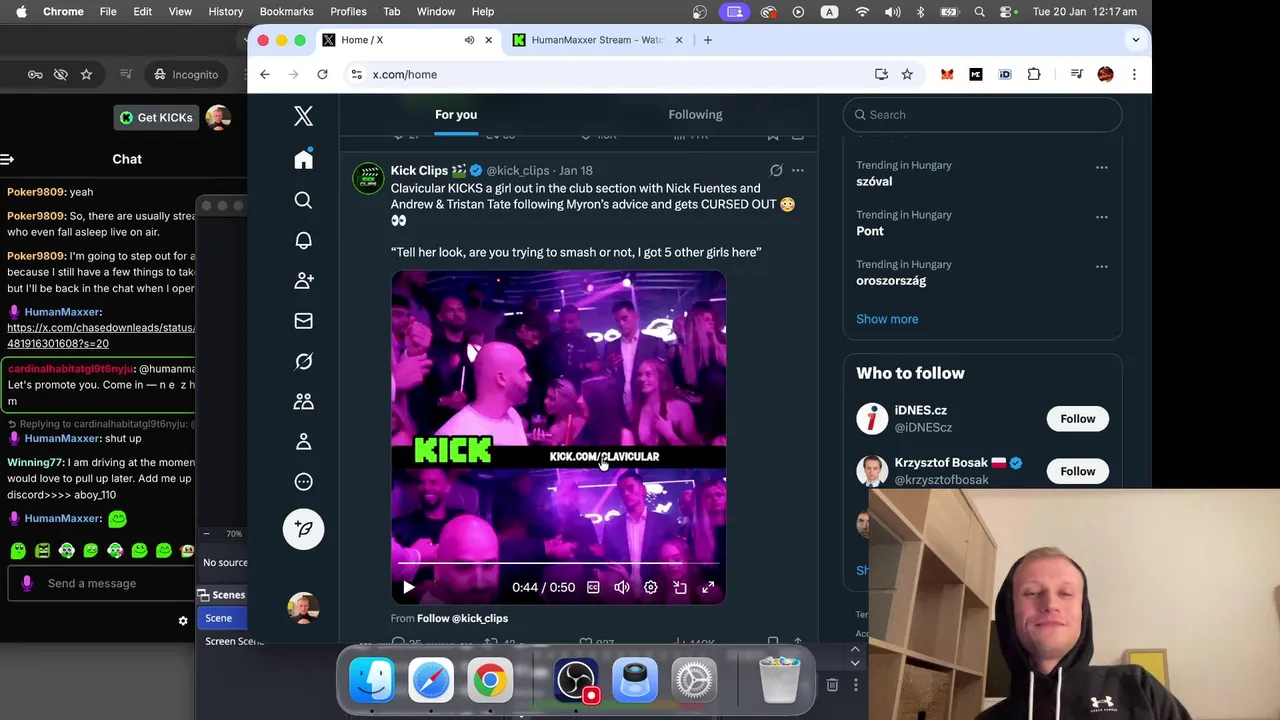The image size is (1280, 720).
Task: Go back in Chrome
Action: tap(264, 74)
